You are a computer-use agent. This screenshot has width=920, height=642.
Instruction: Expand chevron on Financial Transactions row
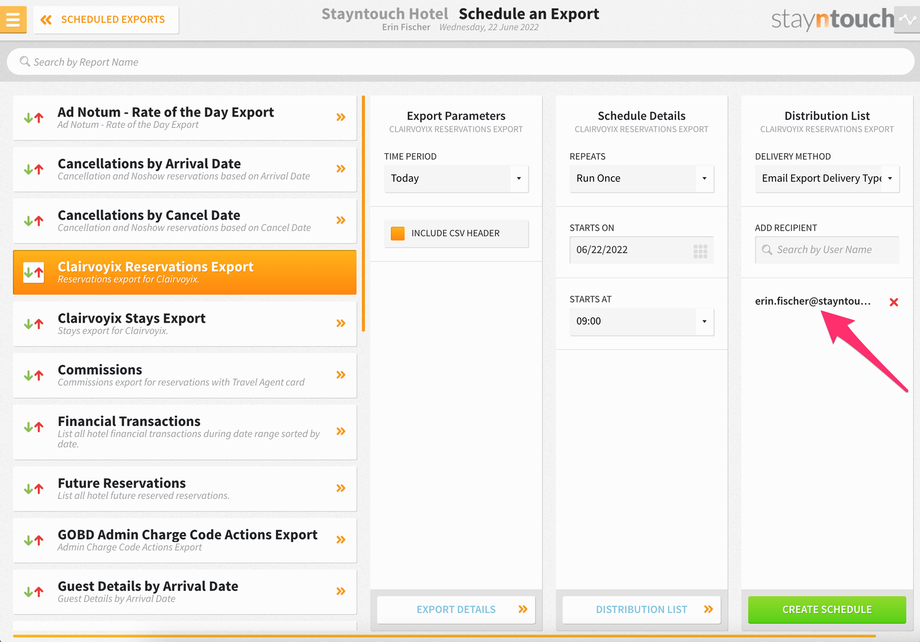click(x=341, y=431)
